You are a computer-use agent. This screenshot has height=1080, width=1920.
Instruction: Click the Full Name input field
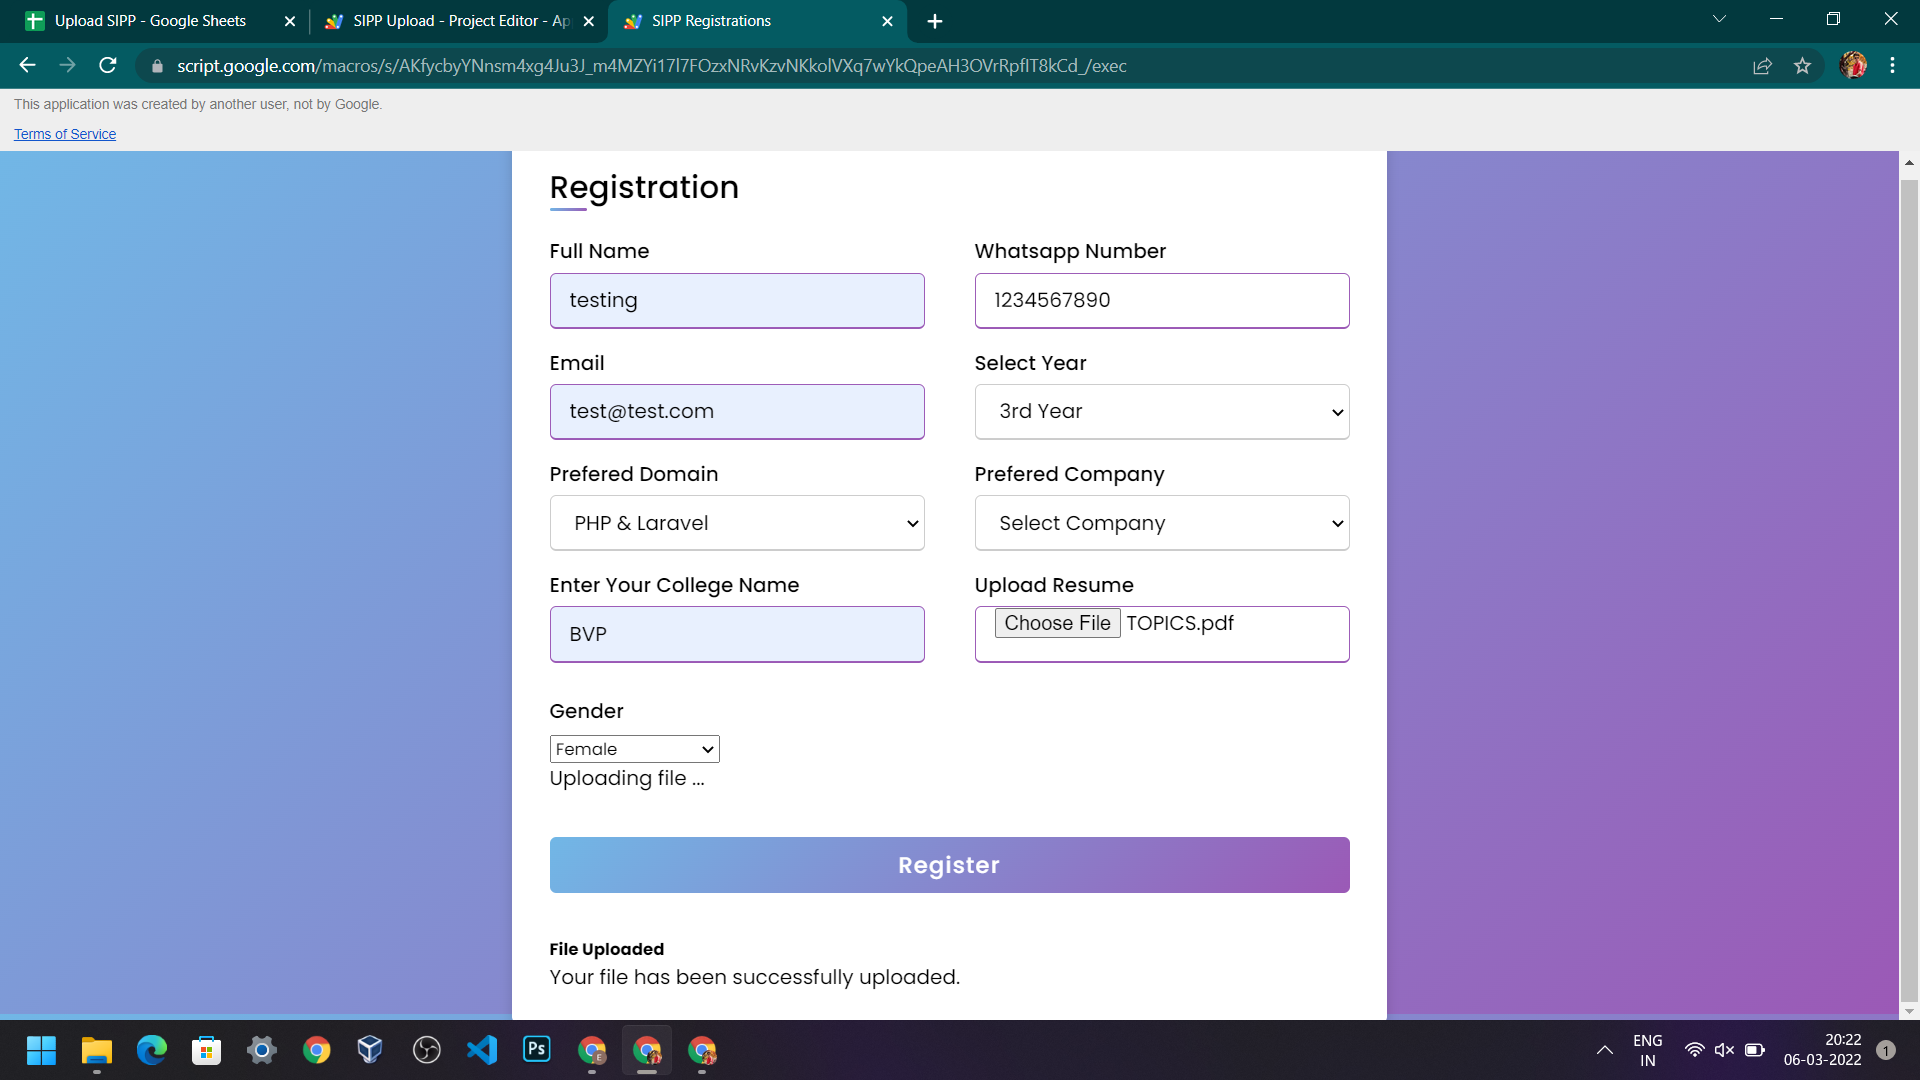pos(736,301)
